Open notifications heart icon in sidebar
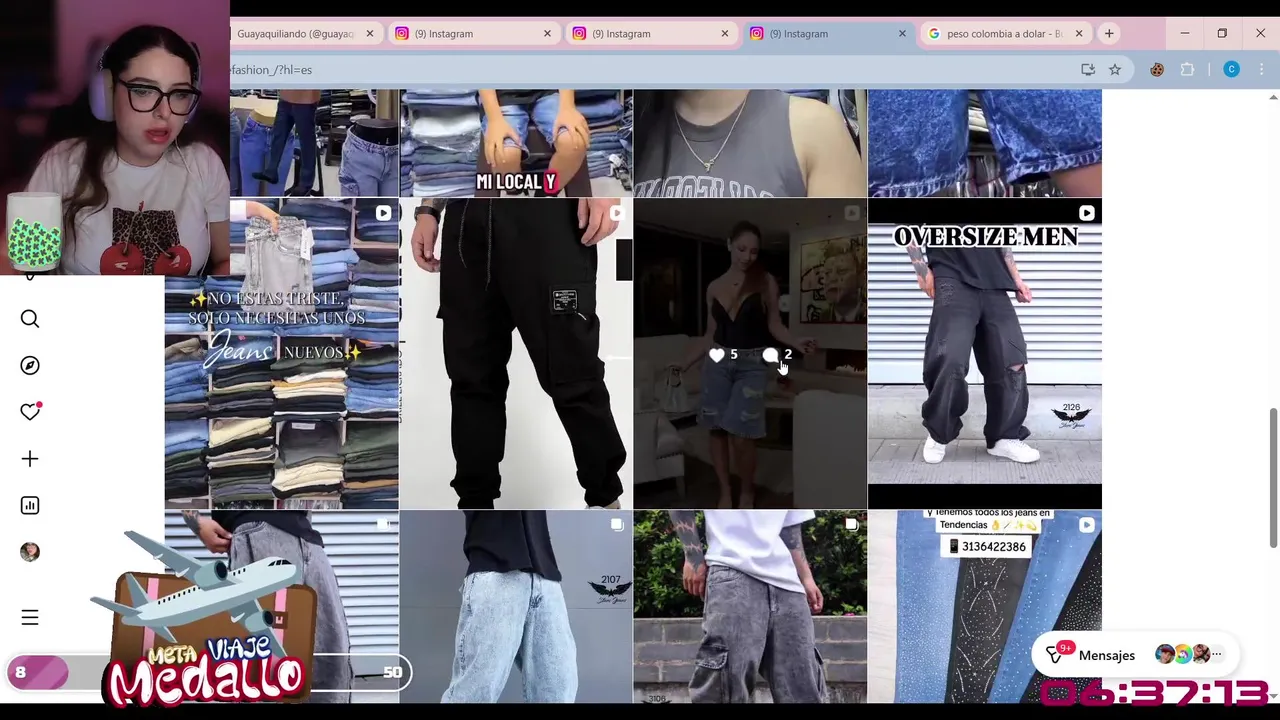The image size is (1280, 720). [x=30, y=412]
